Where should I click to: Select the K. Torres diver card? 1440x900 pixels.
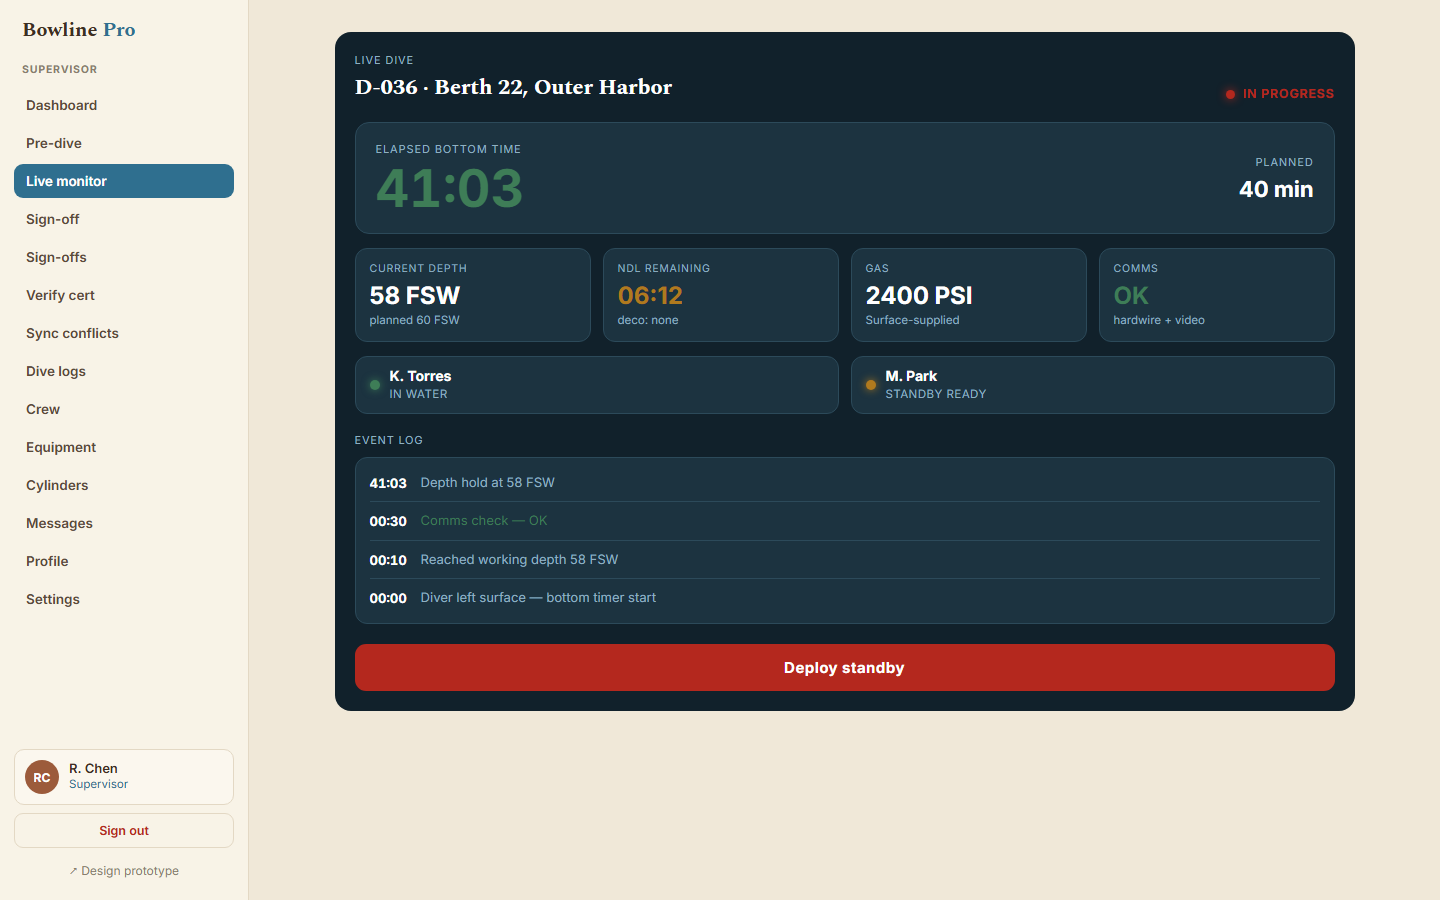596,385
